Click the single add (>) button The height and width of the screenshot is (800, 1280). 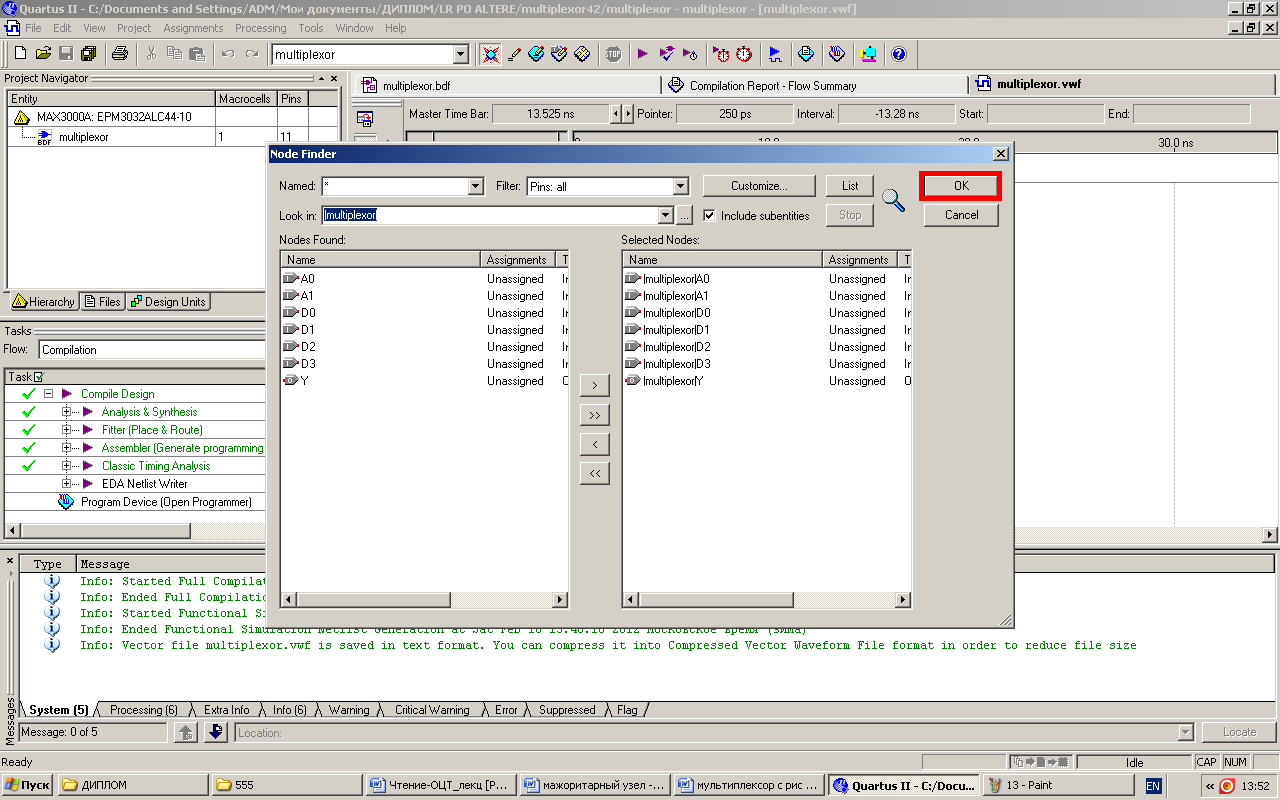594,386
